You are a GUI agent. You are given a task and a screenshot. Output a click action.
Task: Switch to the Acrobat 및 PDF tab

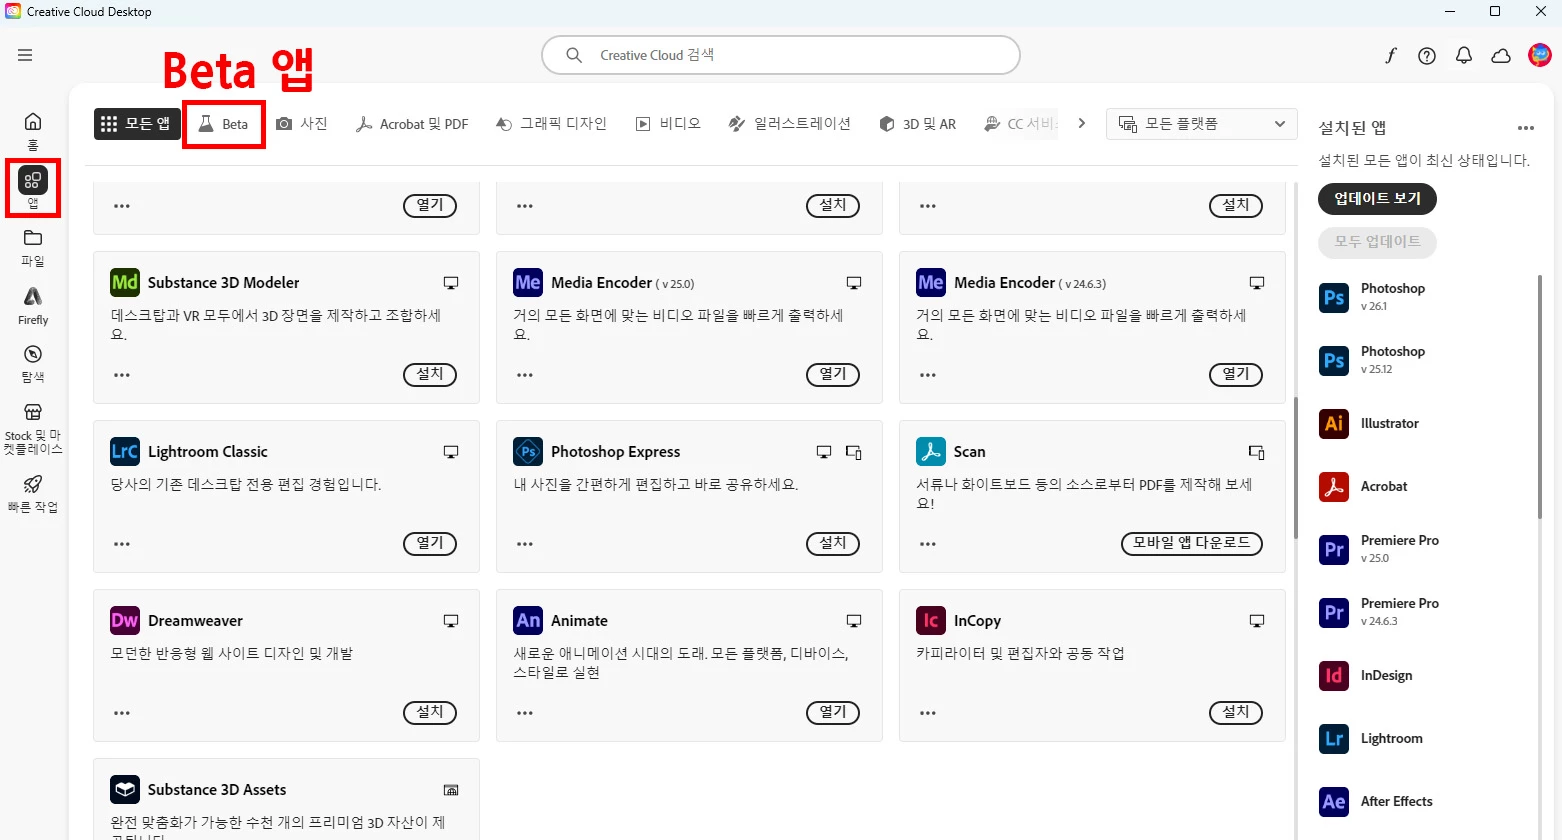tap(412, 124)
